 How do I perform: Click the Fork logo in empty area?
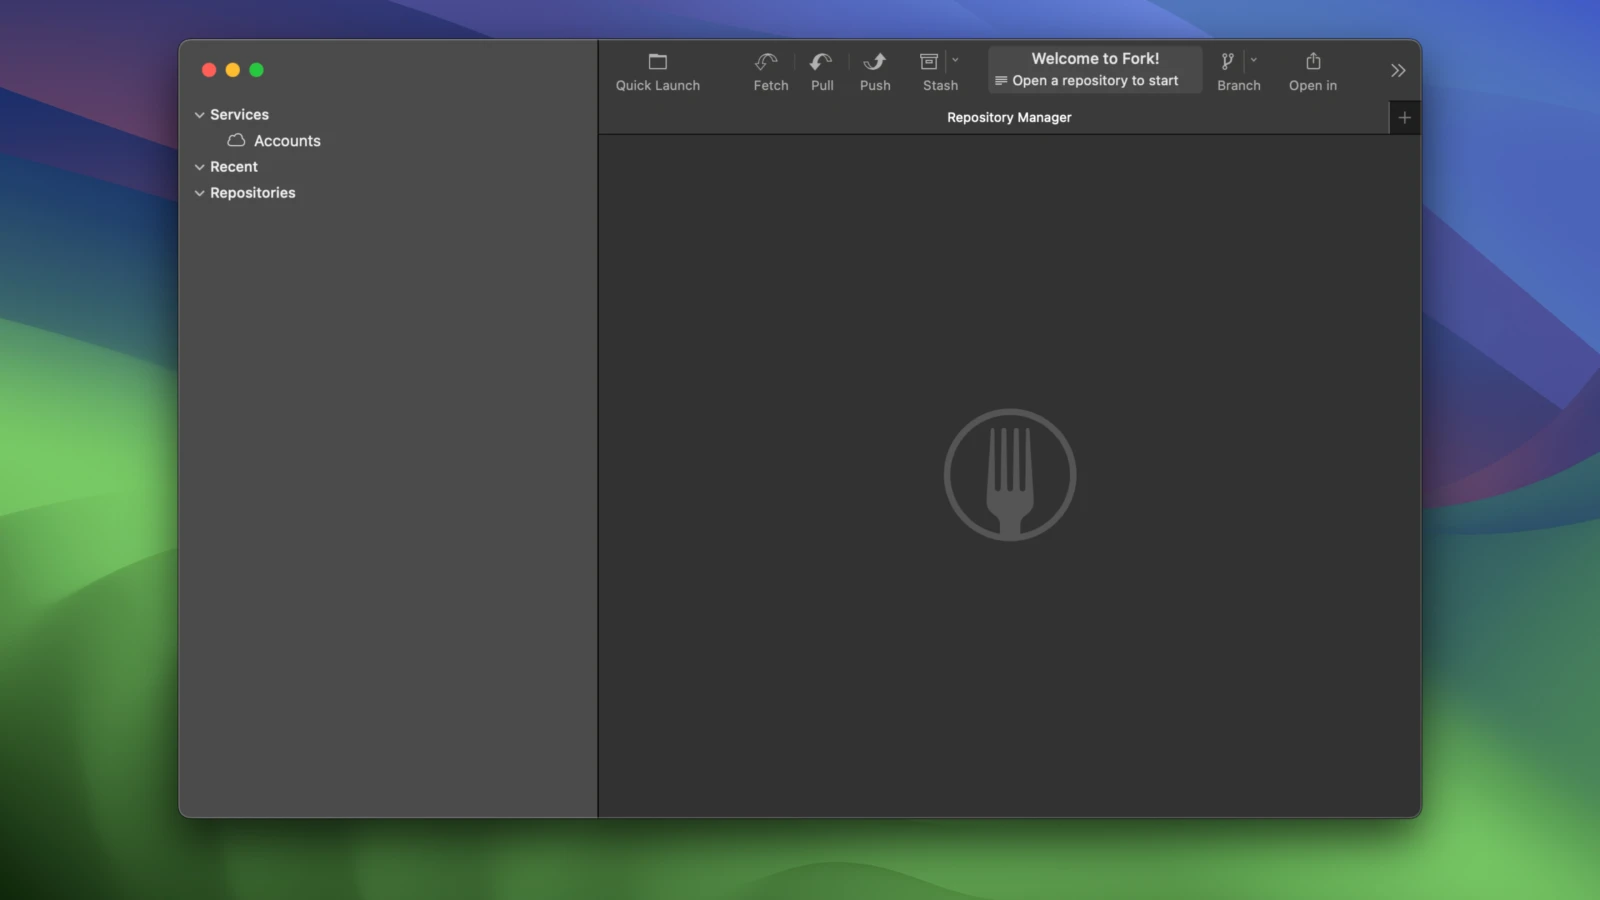tap(1009, 475)
